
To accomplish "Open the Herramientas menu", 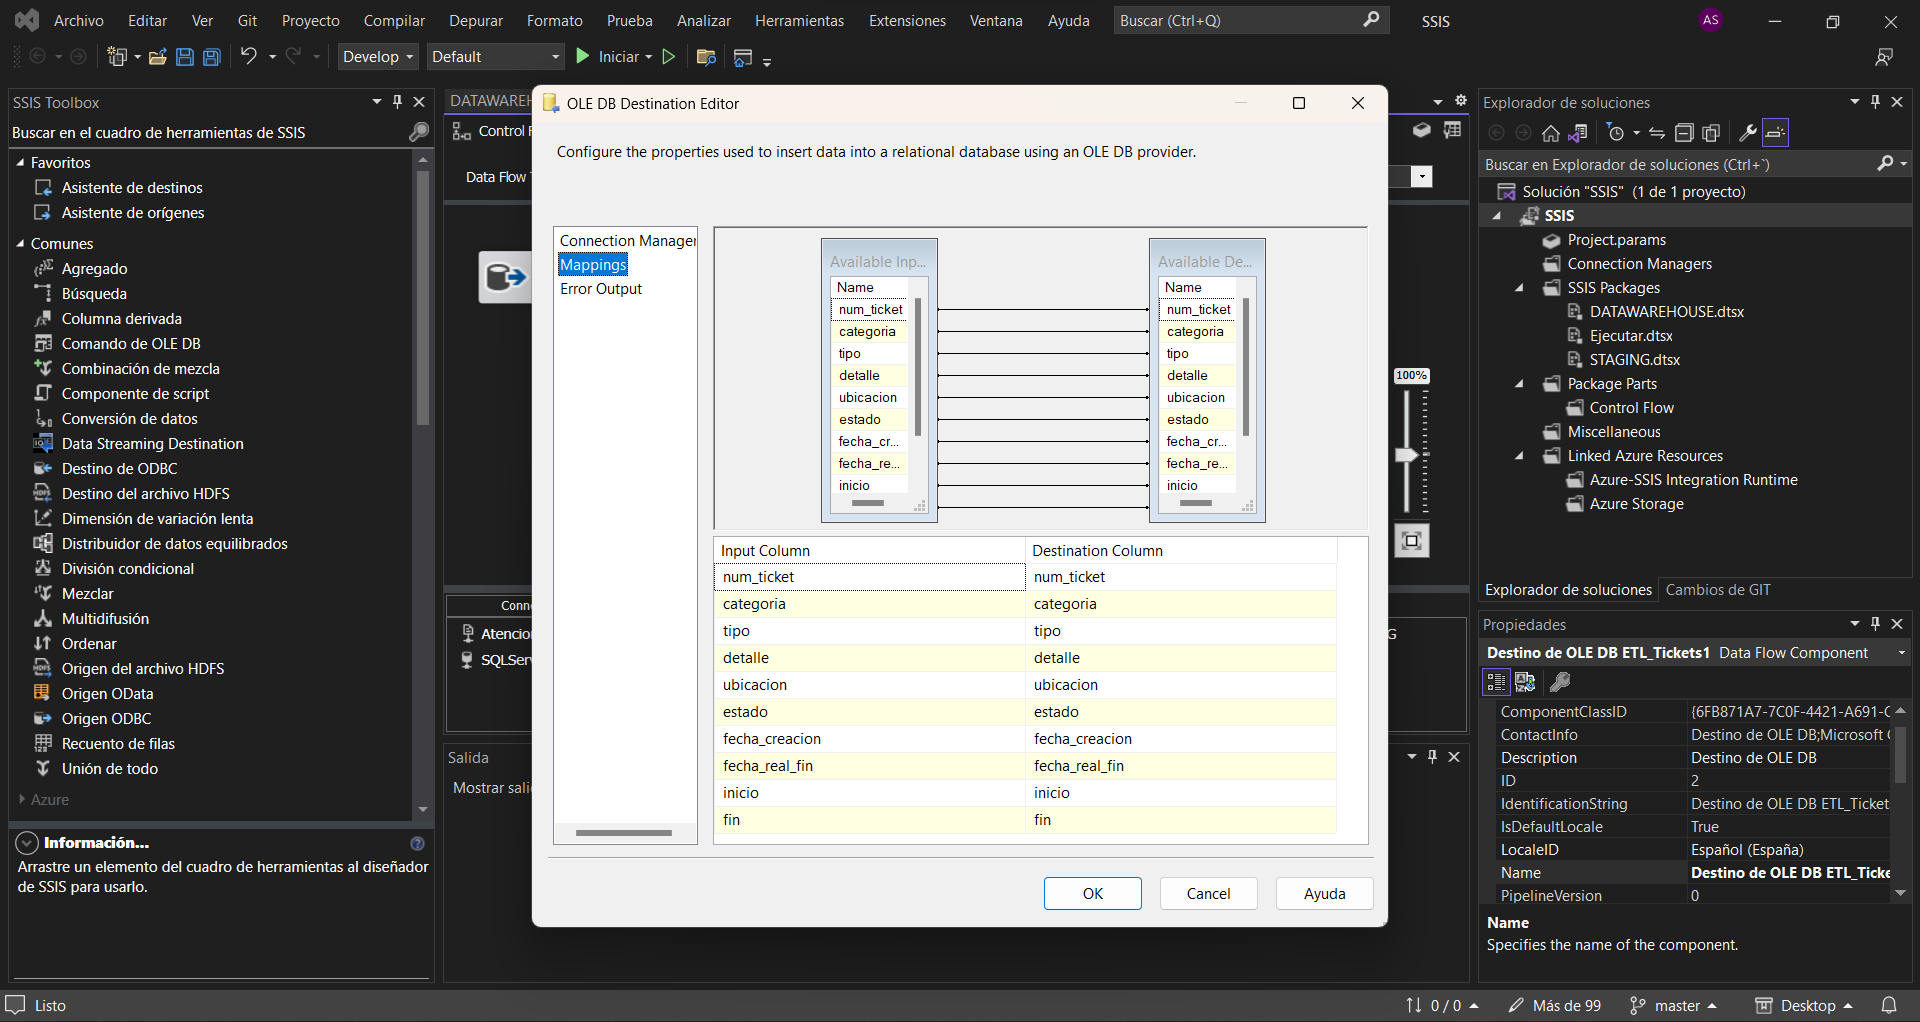I will click(x=798, y=21).
